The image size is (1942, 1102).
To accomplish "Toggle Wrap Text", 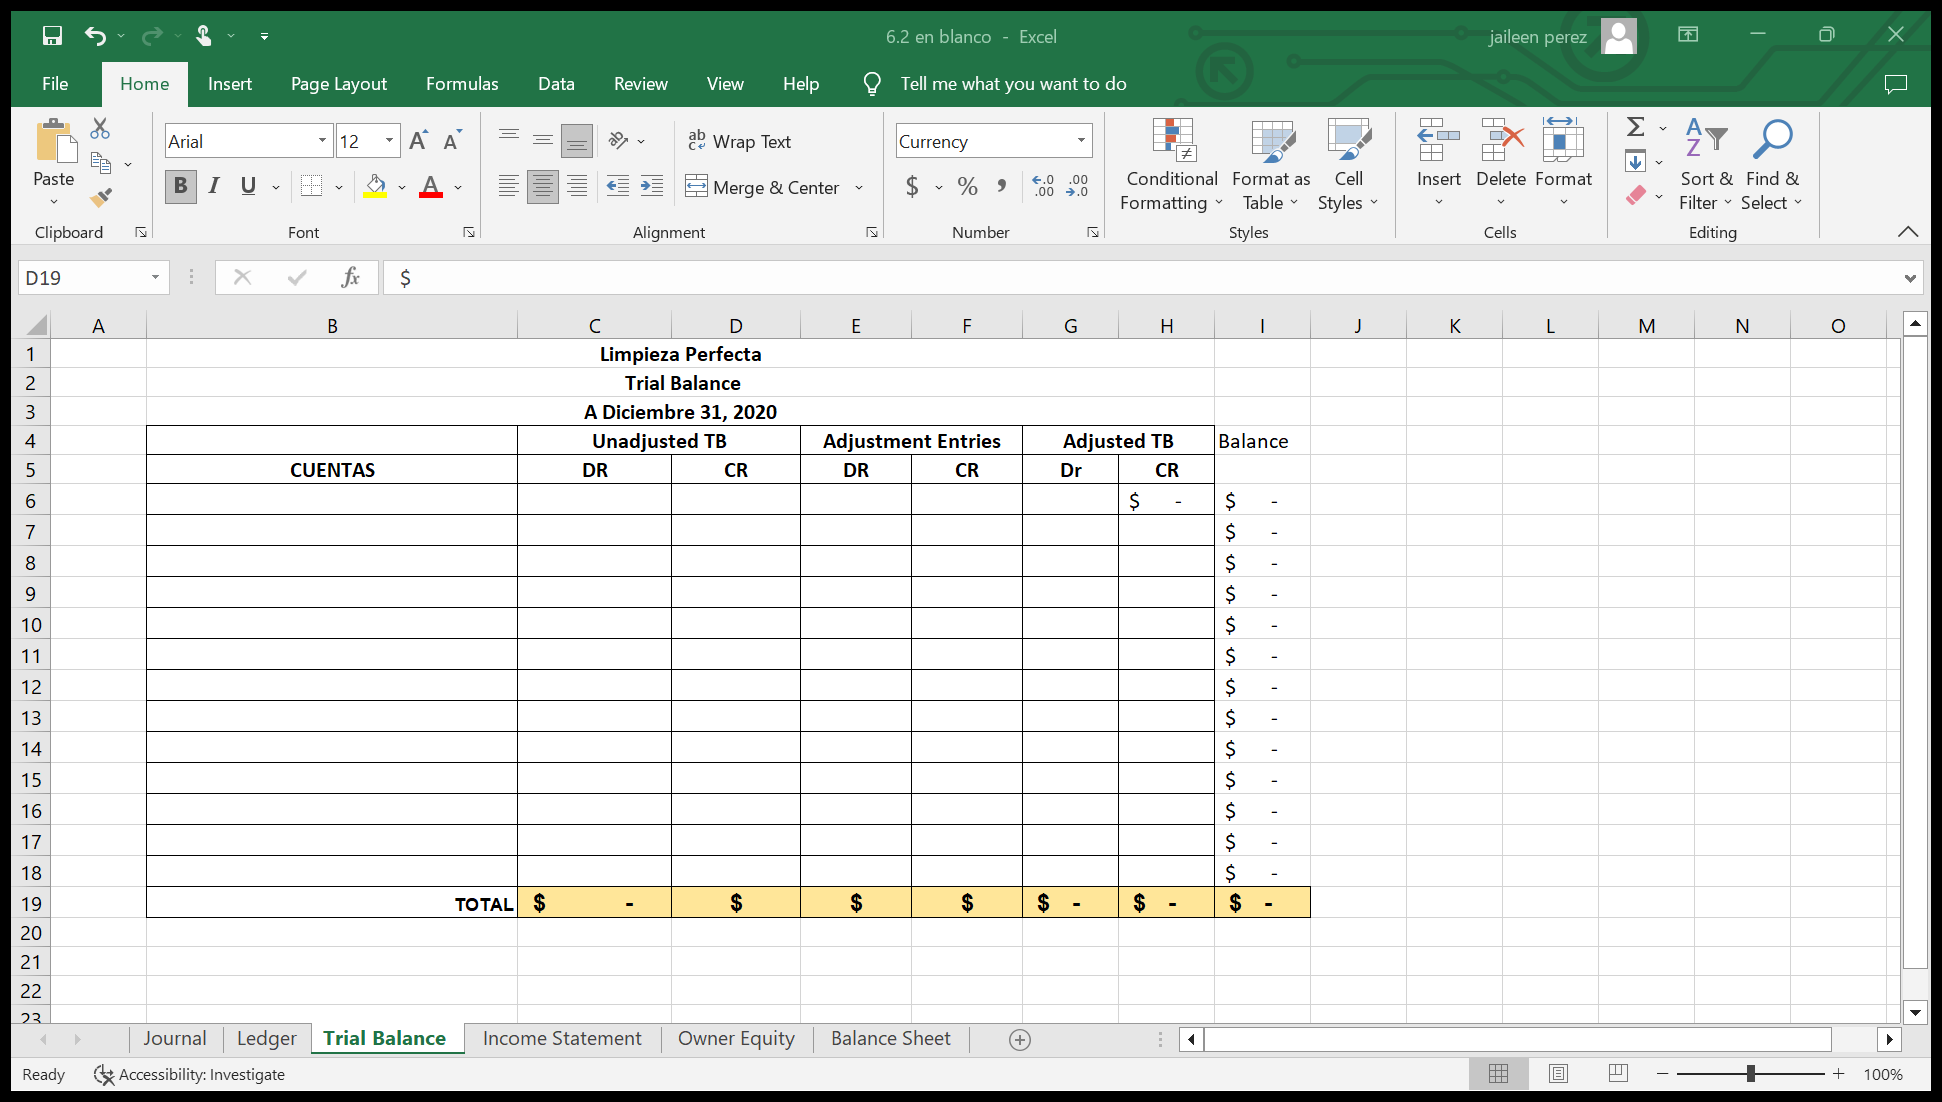I will pyautogui.click(x=739, y=141).
